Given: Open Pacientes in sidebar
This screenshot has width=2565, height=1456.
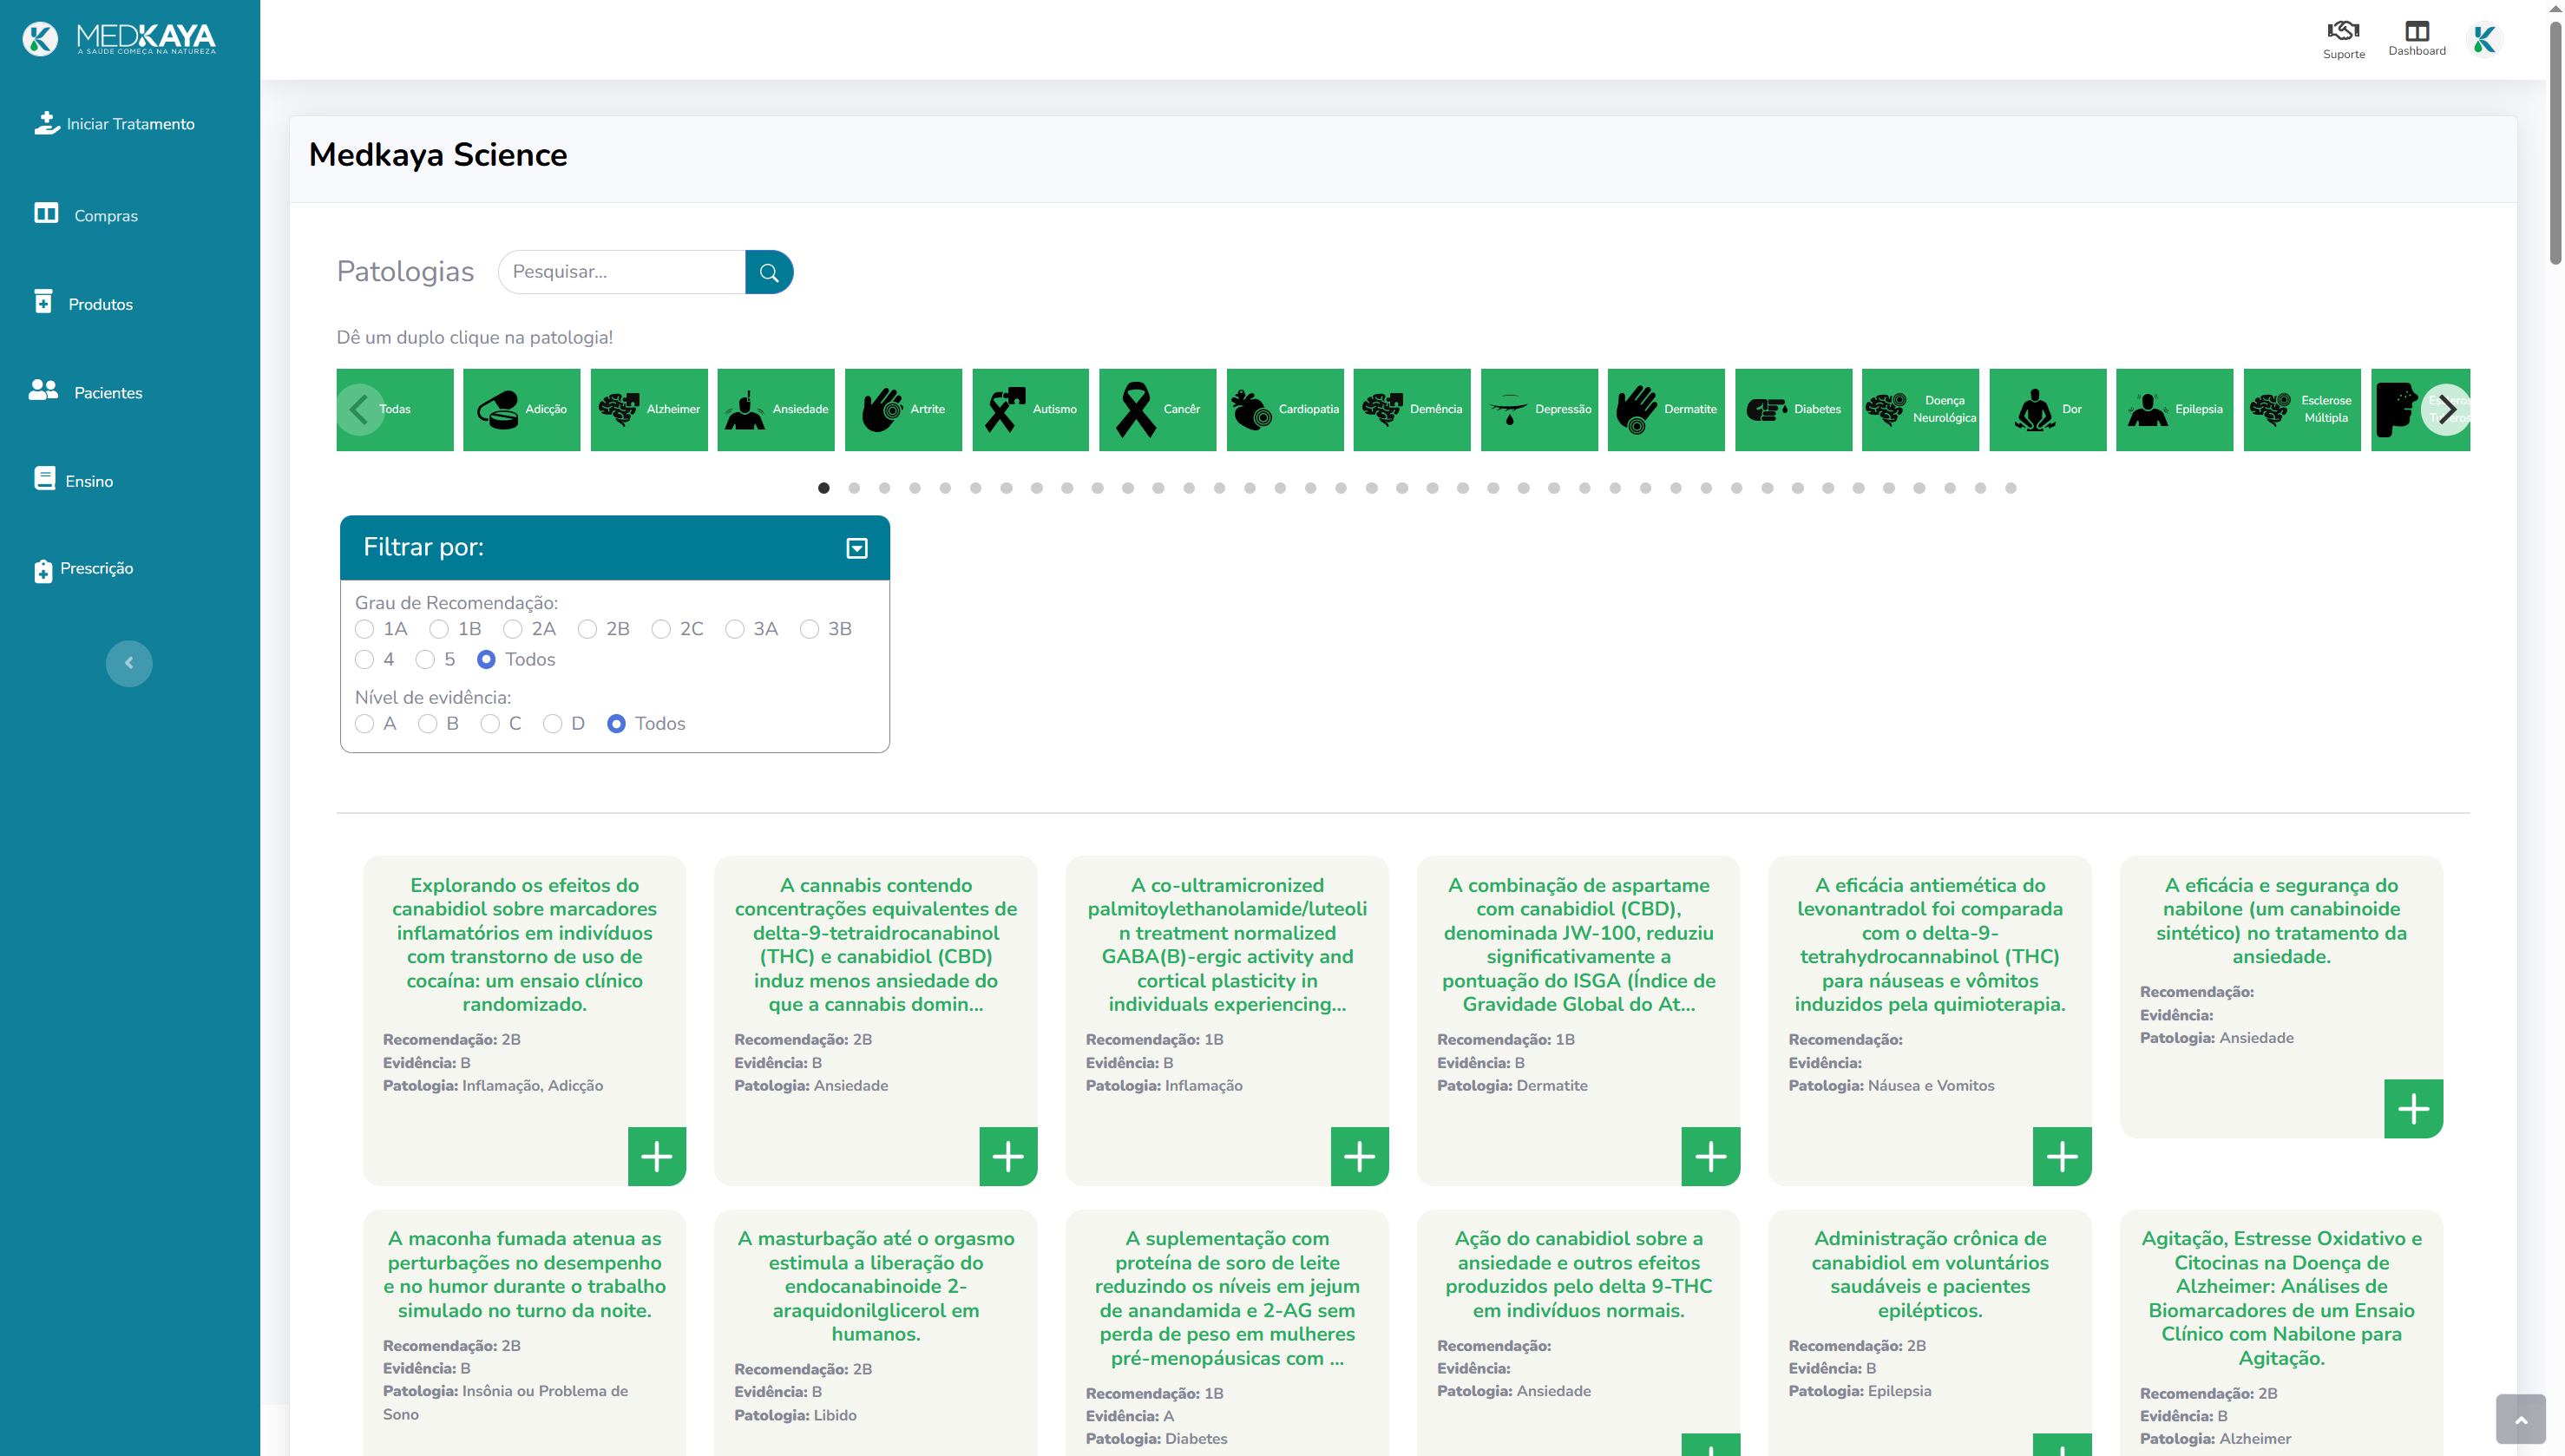Looking at the screenshot, I should 87,392.
